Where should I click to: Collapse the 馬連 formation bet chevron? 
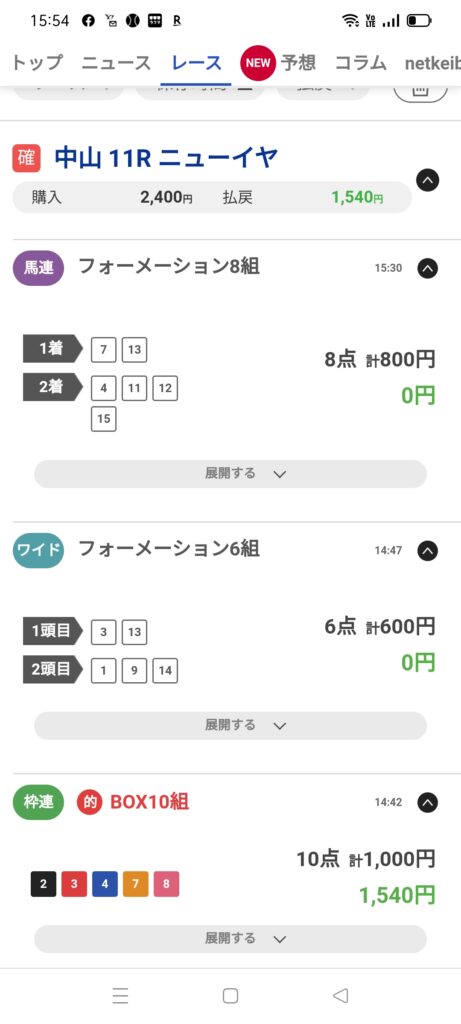pyautogui.click(x=428, y=268)
